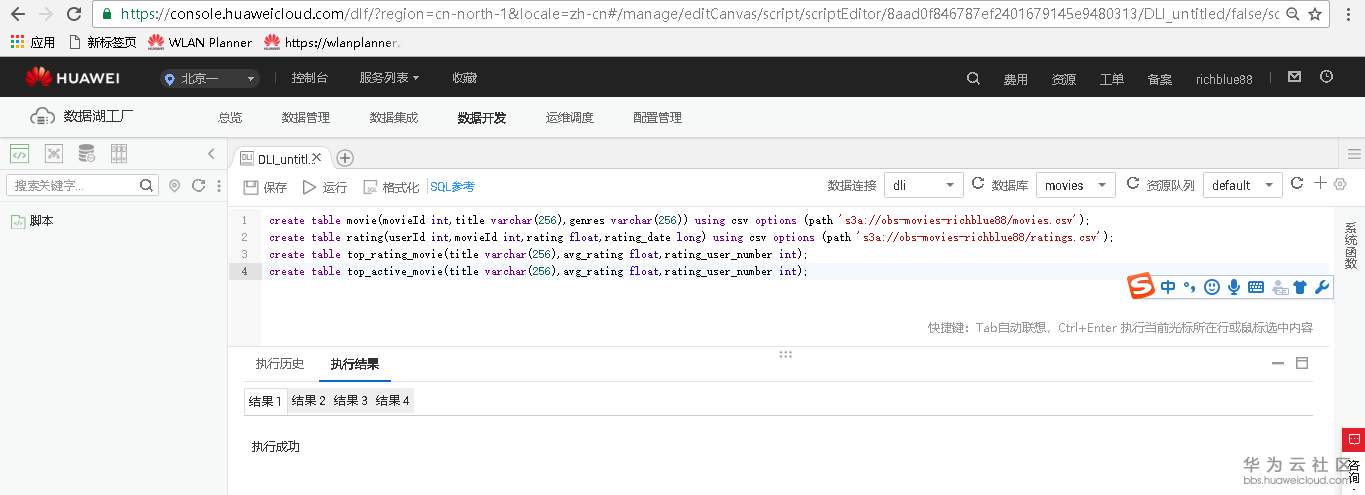Switch to the 执行结果 tab
Screen dimensions: 1365x495
(x=355, y=364)
